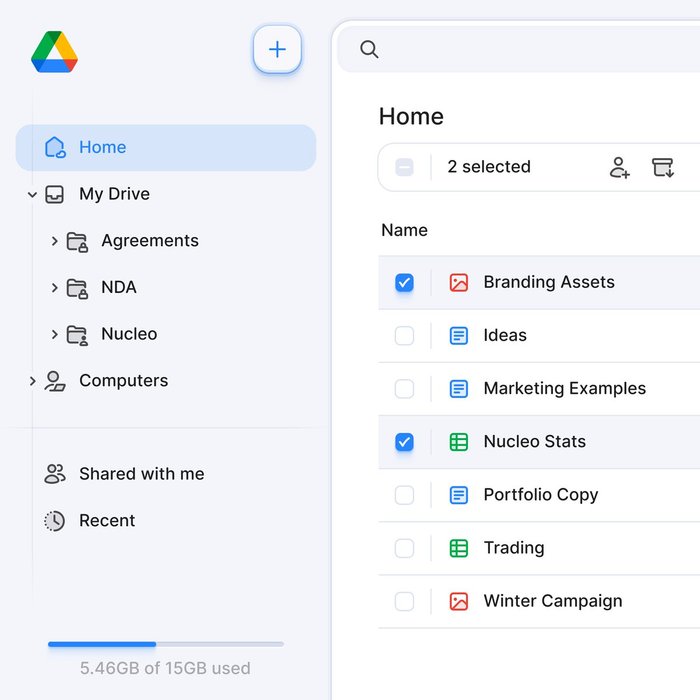Click the NDA locked folder icon
The width and height of the screenshot is (700, 700).
coord(77,288)
